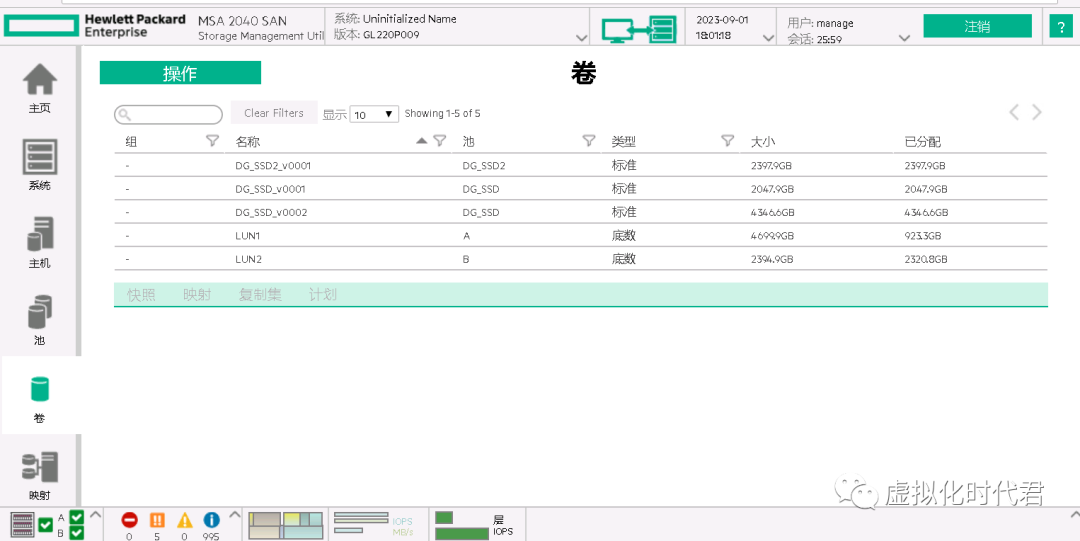
Task: Click the Showing 1-5 of 5 text
Action: 442,113
